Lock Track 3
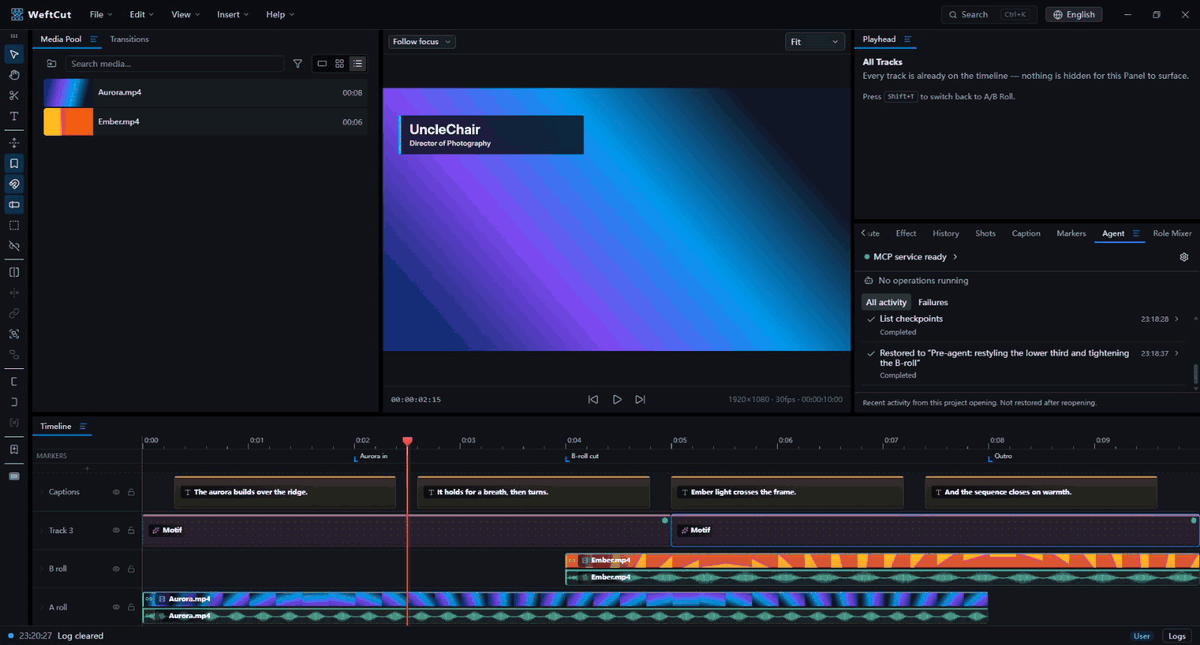 (x=131, y=530)
